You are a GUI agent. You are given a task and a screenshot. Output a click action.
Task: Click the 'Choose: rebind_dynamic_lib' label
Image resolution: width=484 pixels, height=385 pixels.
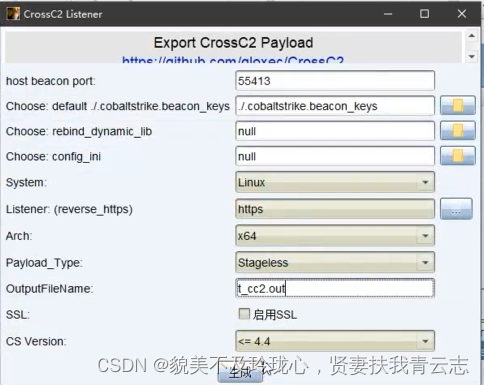pyautogui.click(x=79, y=131)
